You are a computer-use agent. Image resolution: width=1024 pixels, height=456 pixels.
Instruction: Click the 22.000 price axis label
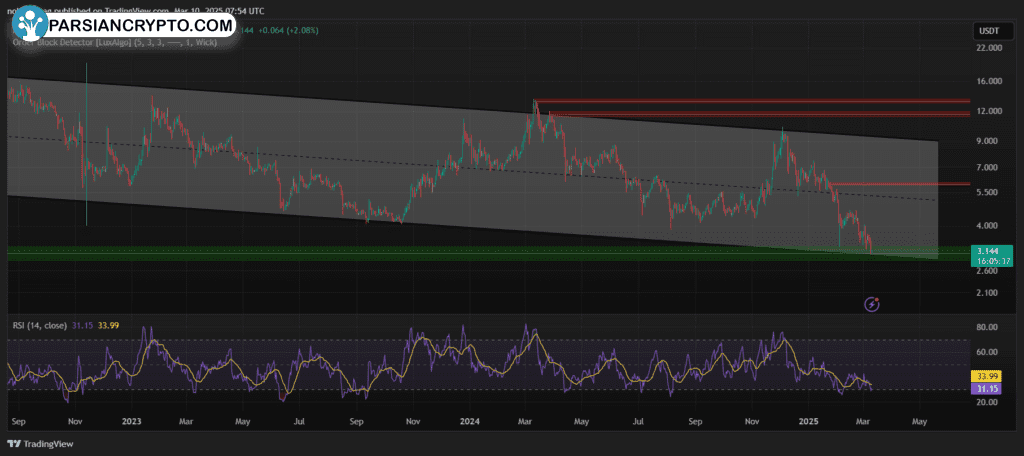point(989,48)
